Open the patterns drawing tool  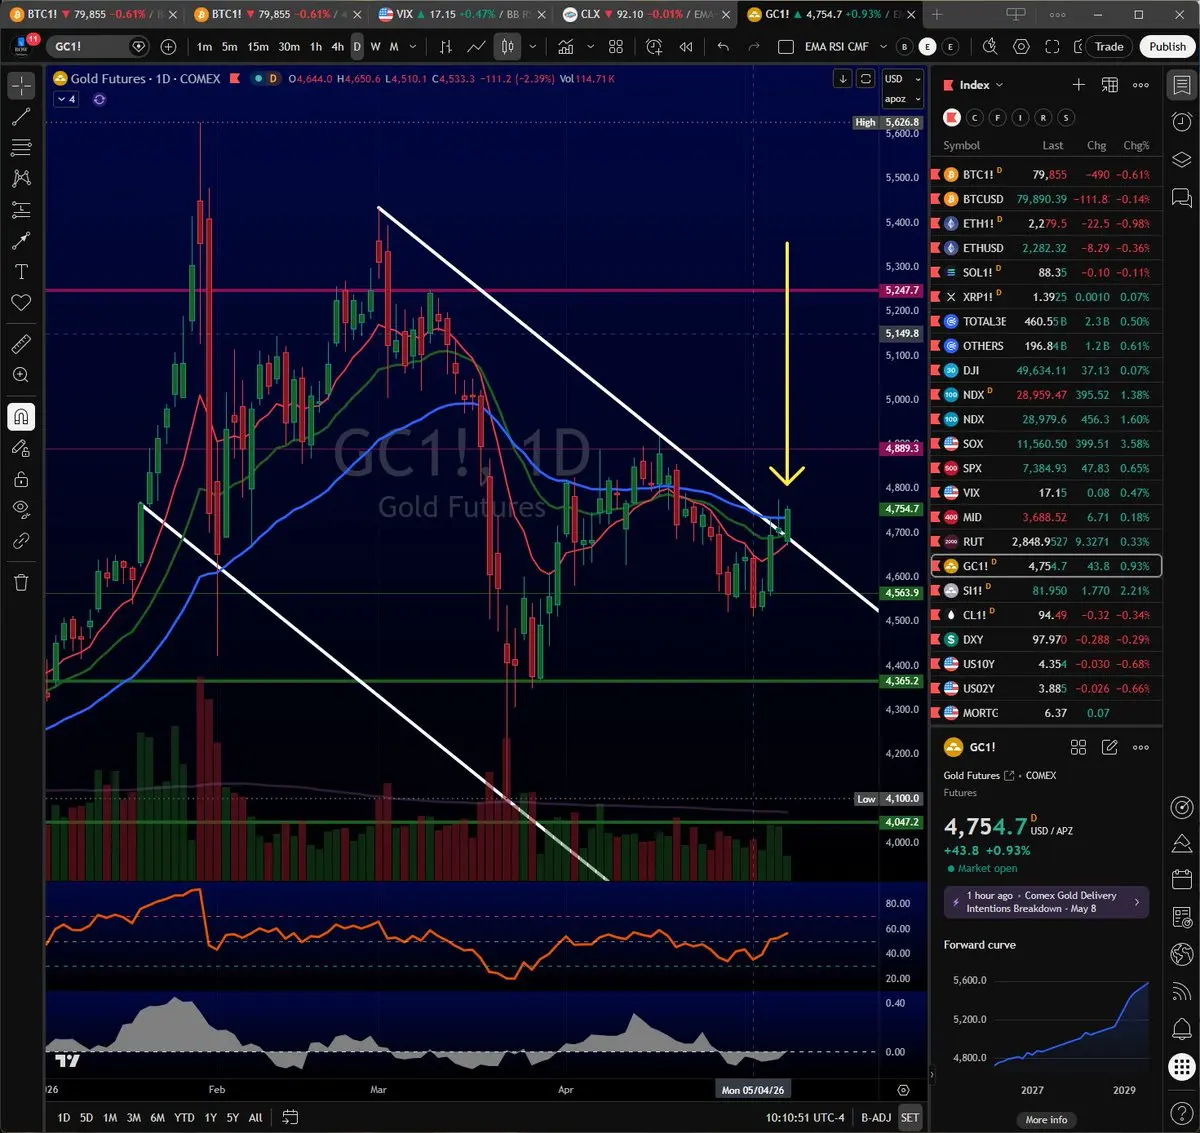21,178
